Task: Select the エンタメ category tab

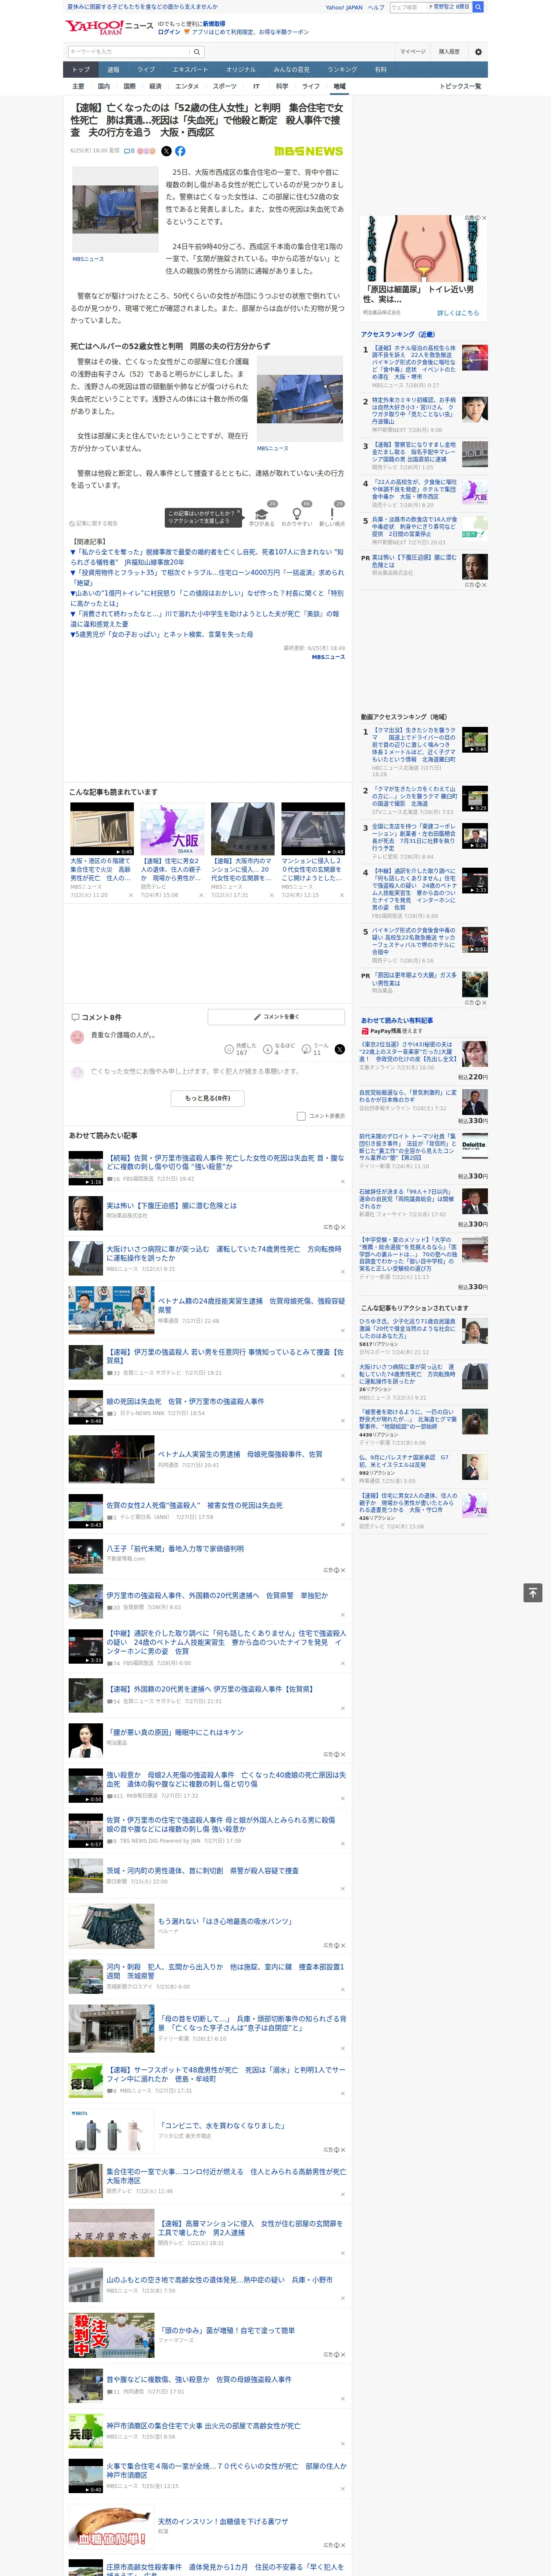Action: click(187, 86)
